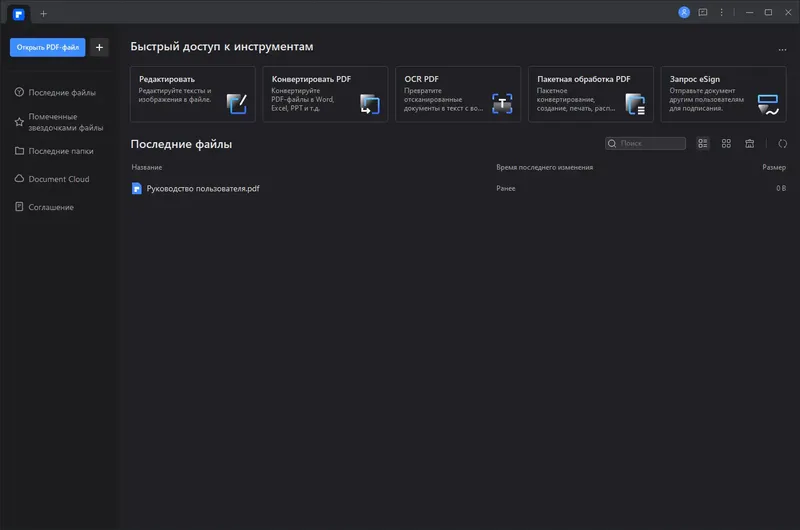Sort by Размер column header
The width and height of the screenshot is (800, 530).
pos(774,167)
